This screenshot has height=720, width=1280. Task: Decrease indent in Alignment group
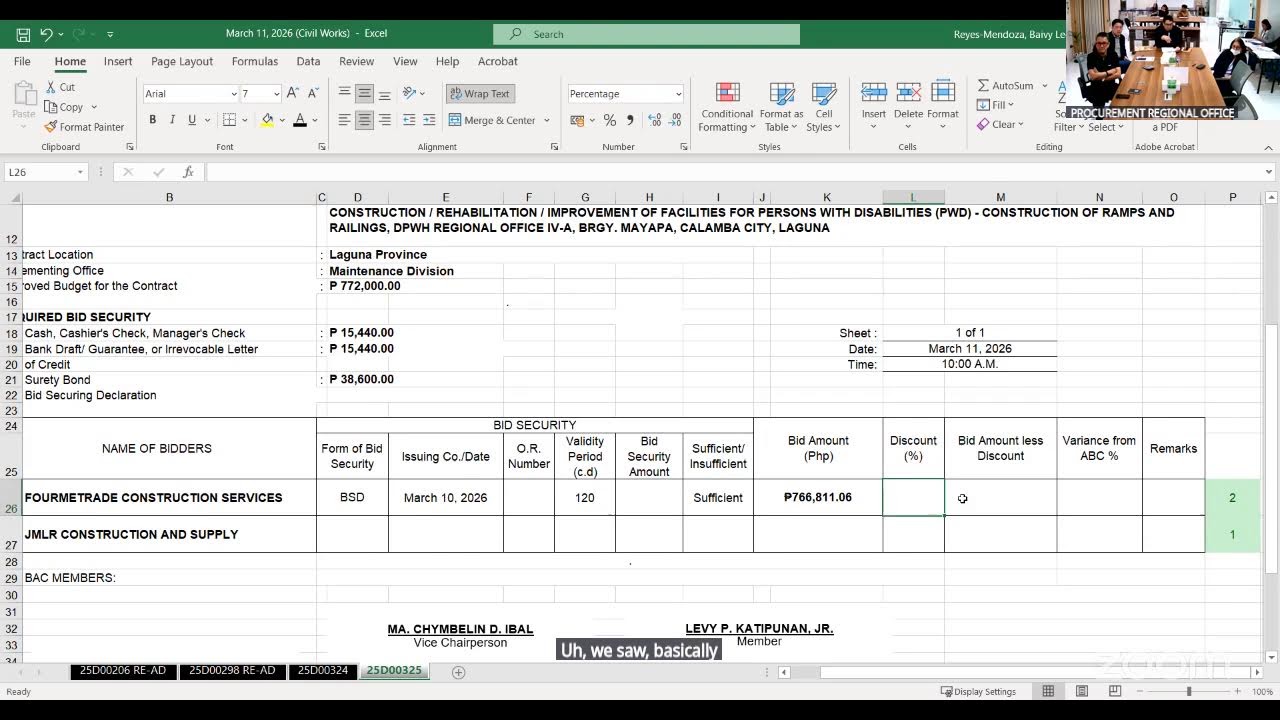409,120
